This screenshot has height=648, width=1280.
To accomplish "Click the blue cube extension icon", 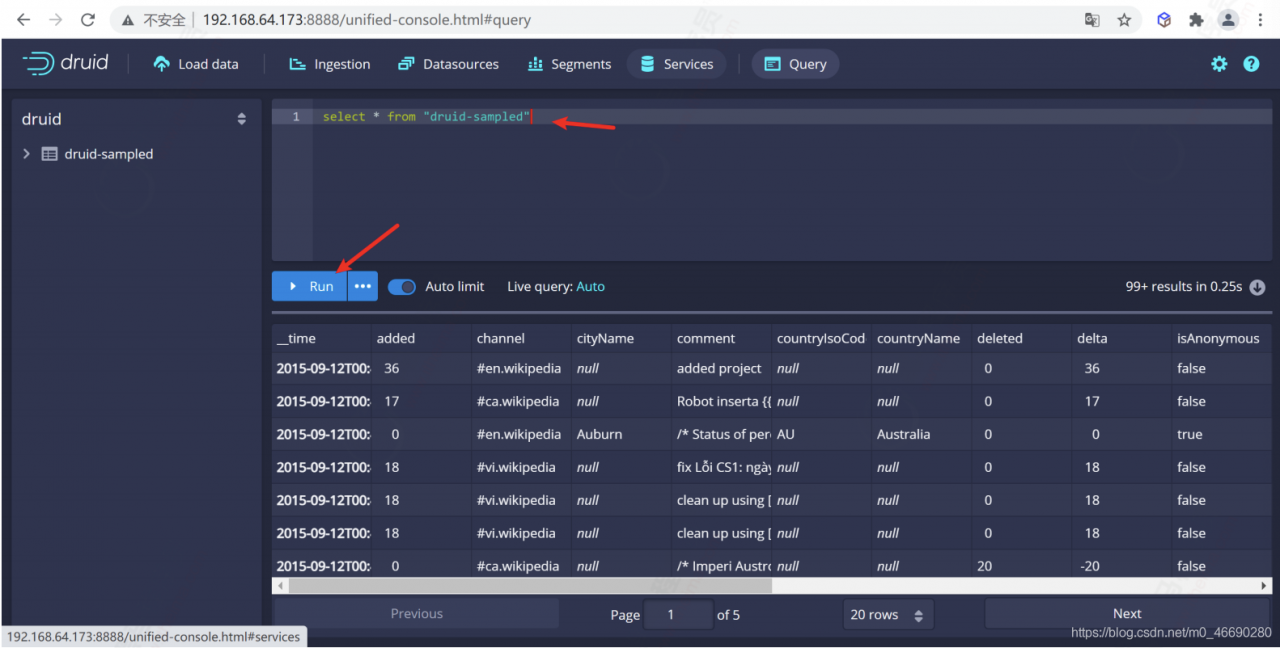I will coord(1164,20).
